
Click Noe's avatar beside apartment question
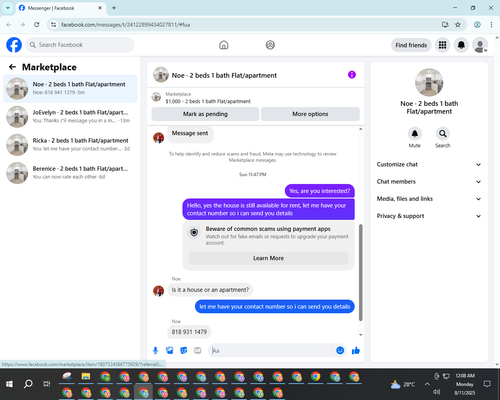pyautogui.click(x=158, y=291)
